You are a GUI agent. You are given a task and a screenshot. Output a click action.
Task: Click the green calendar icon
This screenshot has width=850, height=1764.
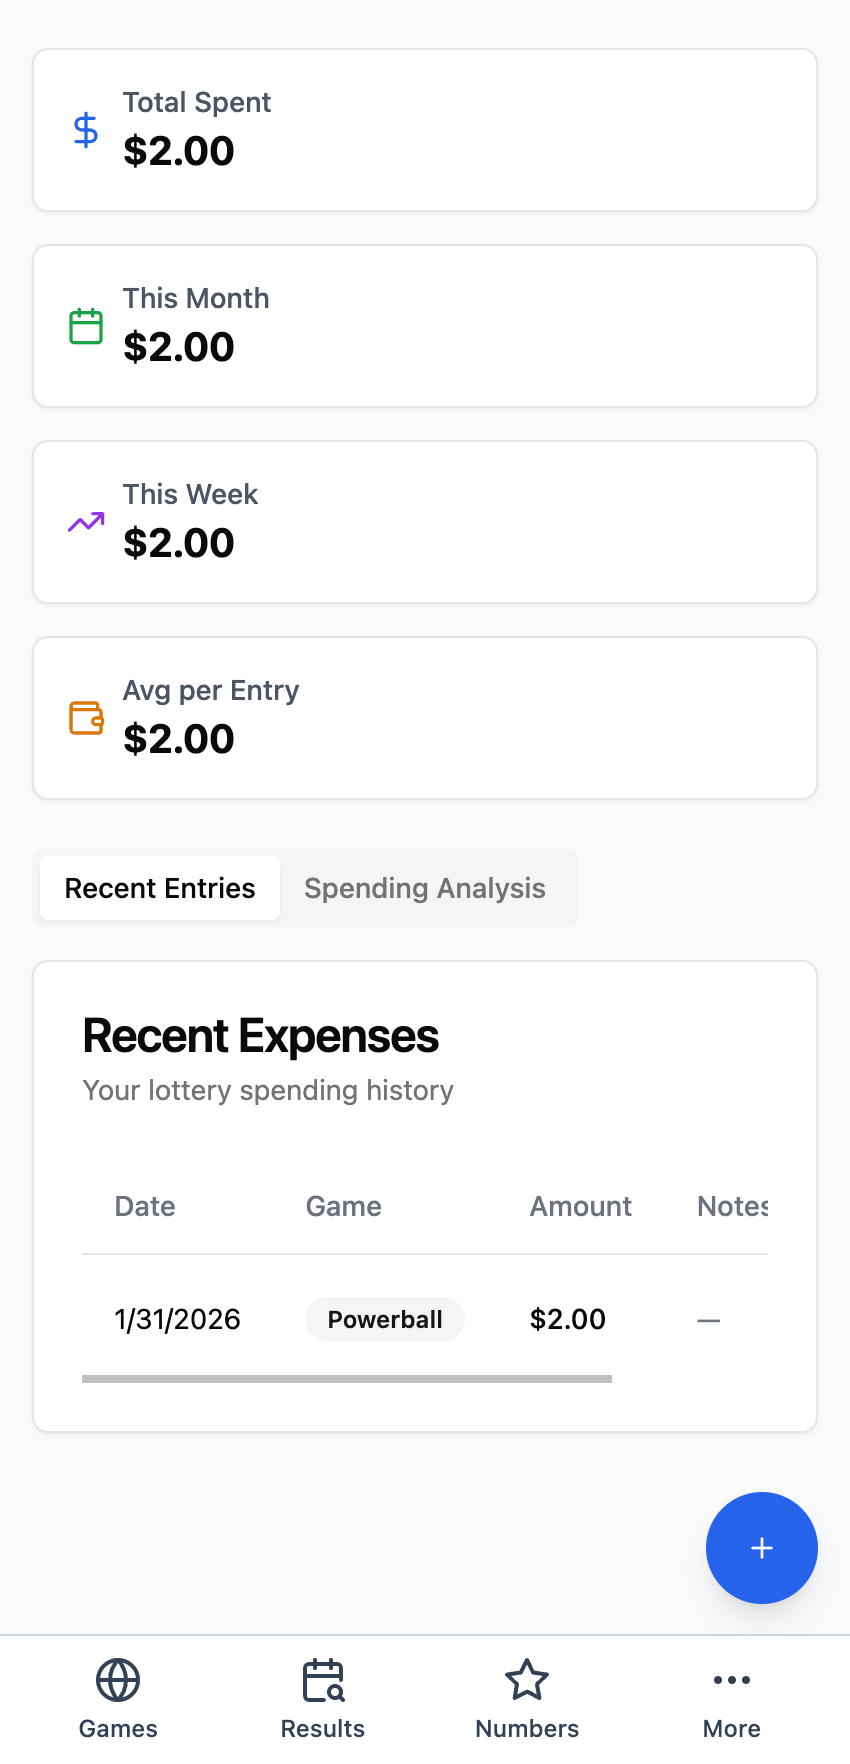[x=86, y=326]
